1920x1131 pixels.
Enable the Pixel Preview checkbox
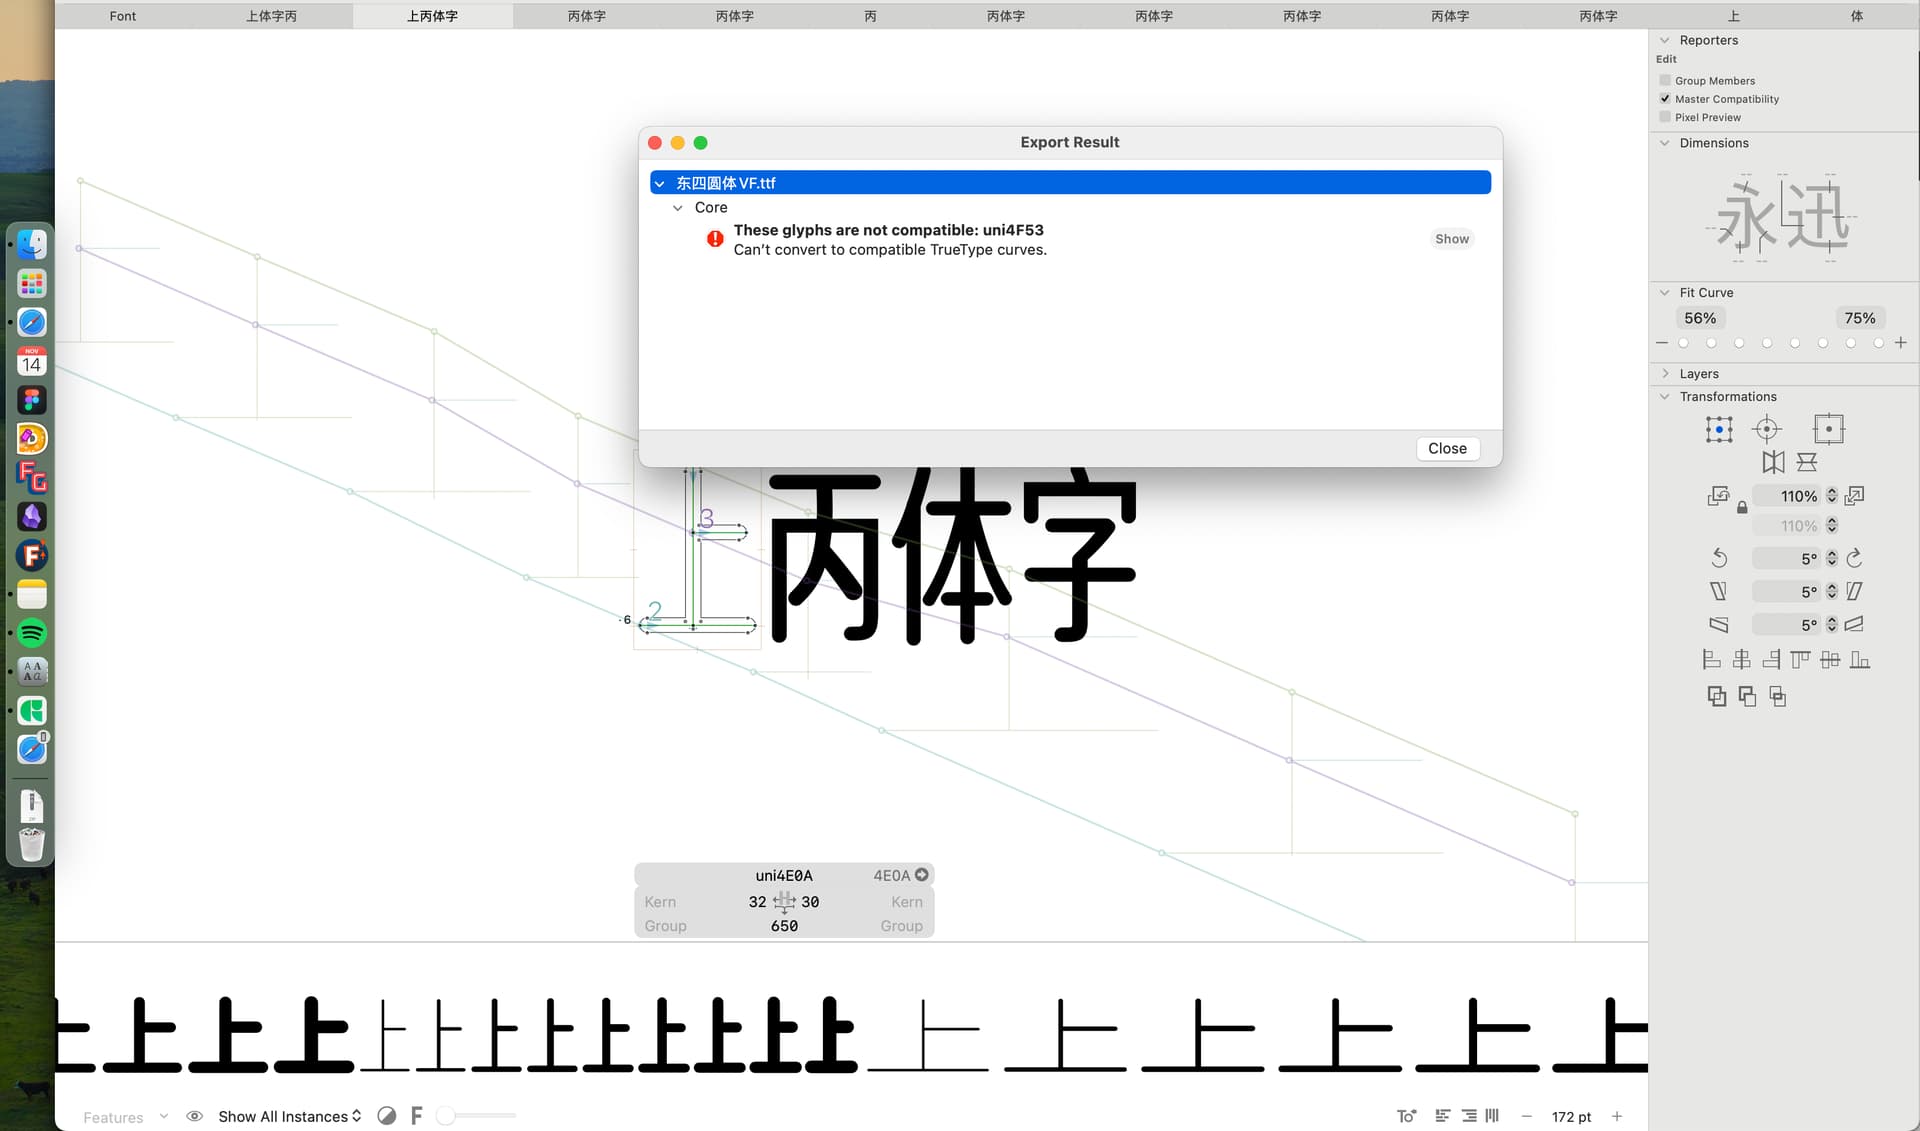coord(1665,117)
